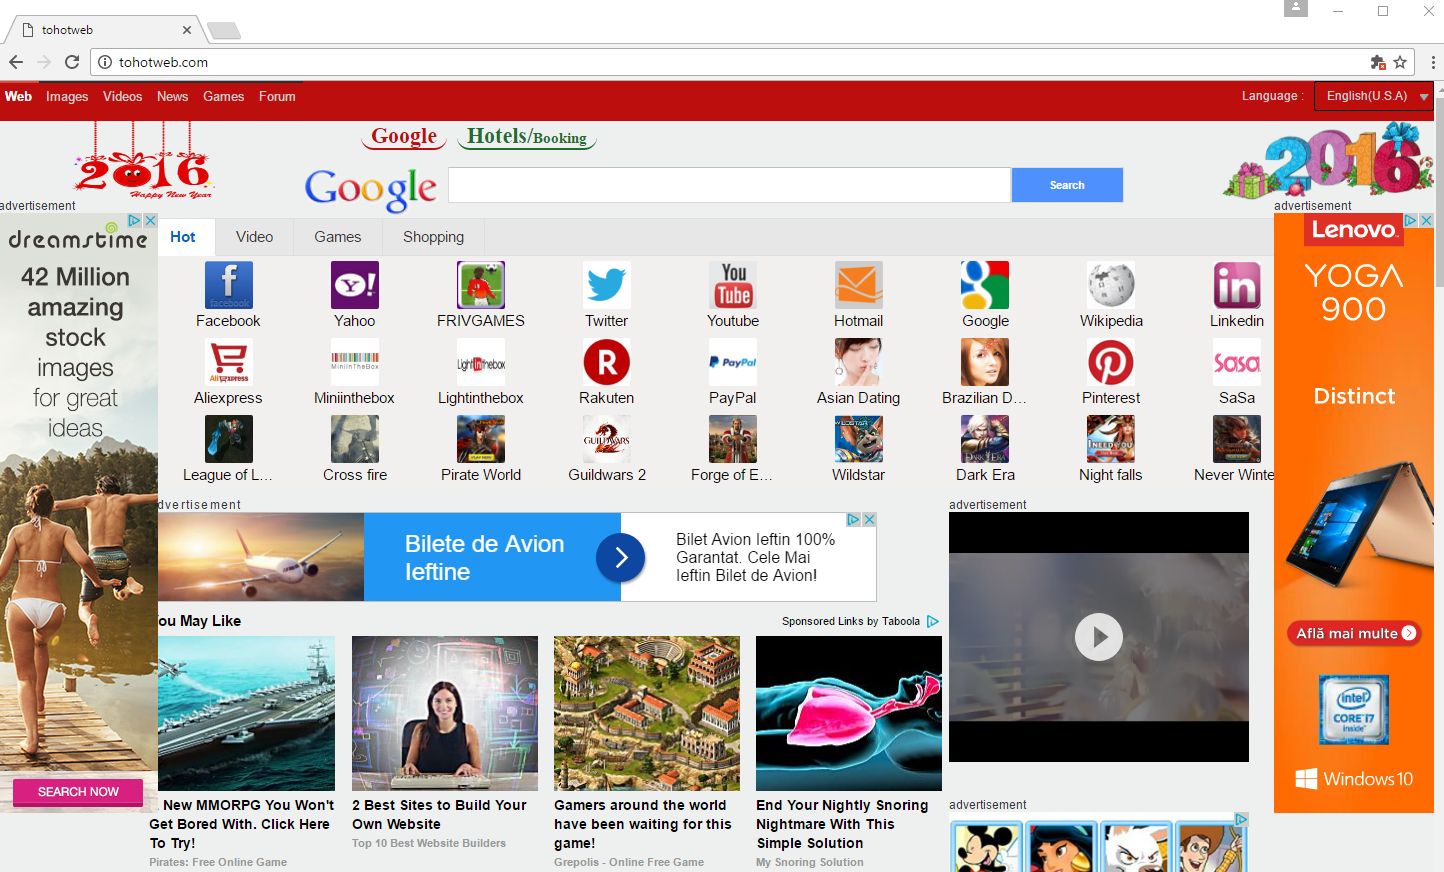Open the Facebook shortcut icon
1444x872 pixels.
[229, 285]
